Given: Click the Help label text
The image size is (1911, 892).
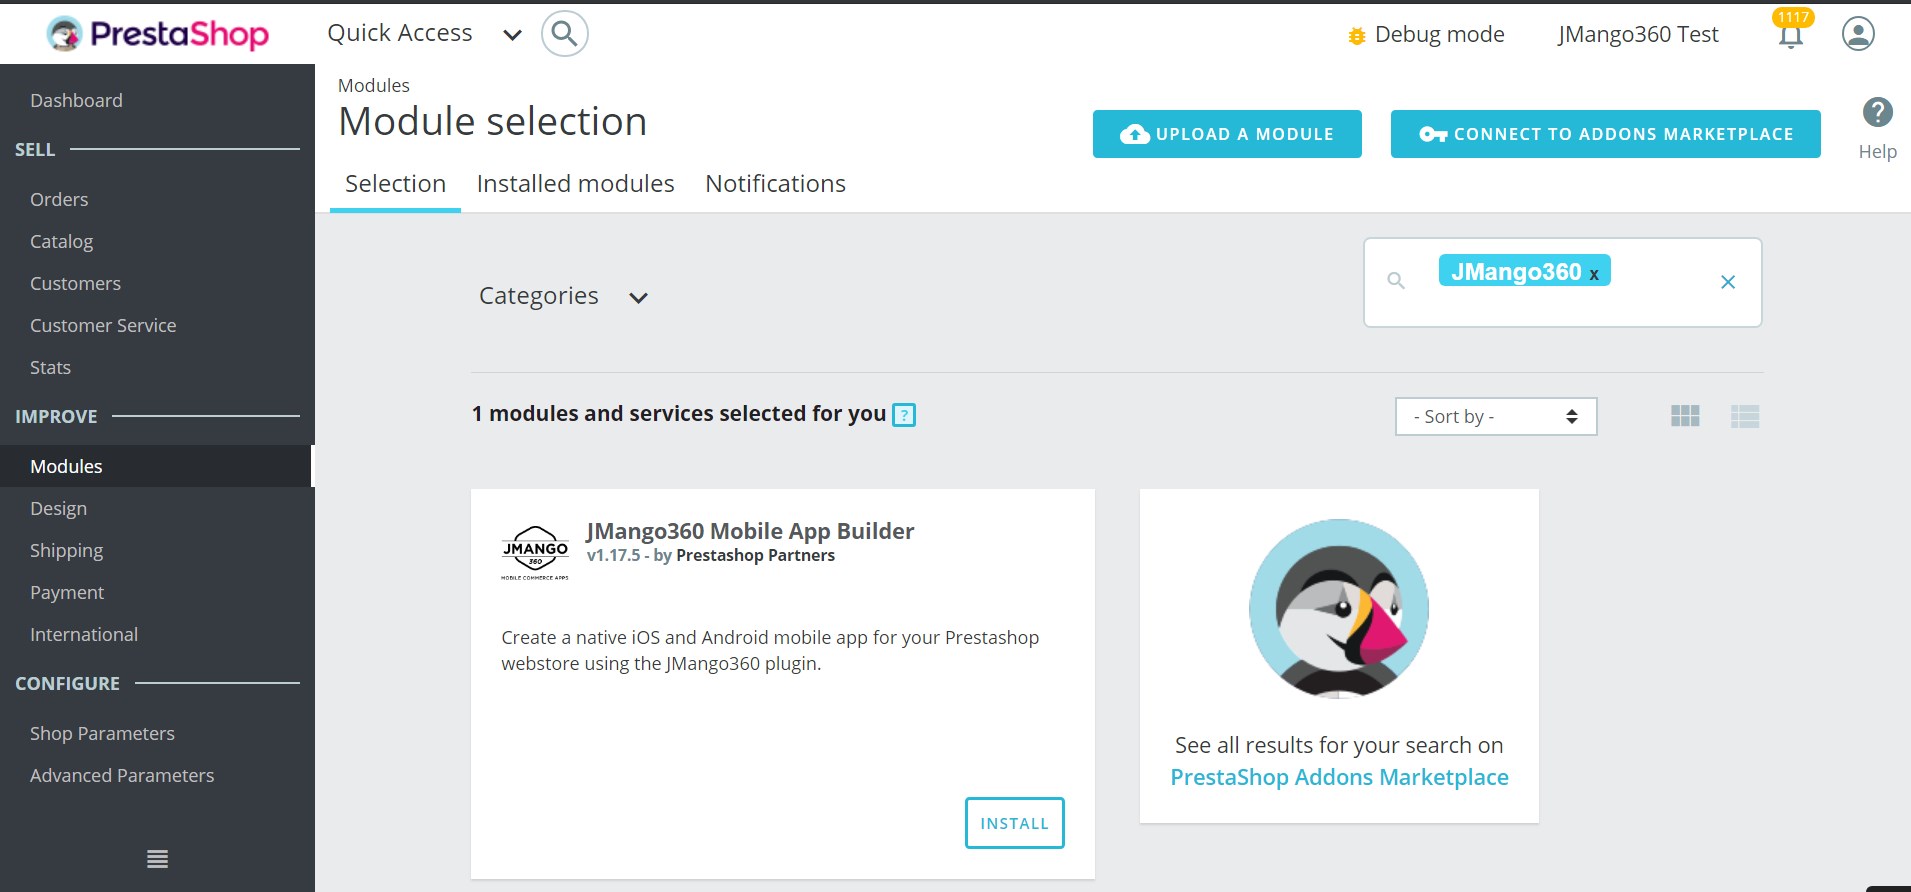Looking at the screenshot, I should 1877,152.
